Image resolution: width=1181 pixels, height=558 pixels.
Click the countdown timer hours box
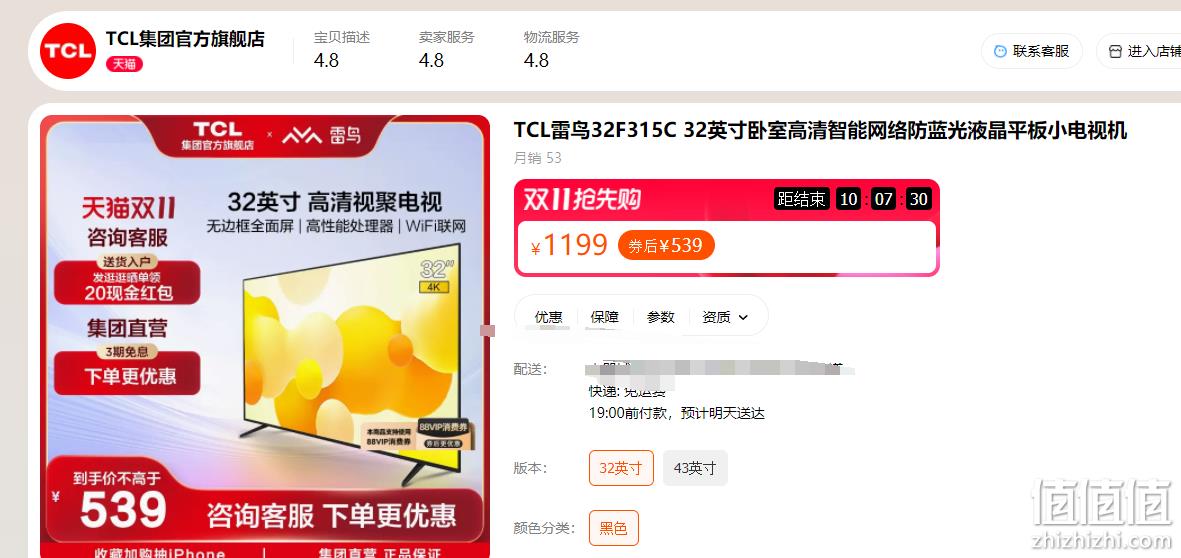[x=848, y=200]
